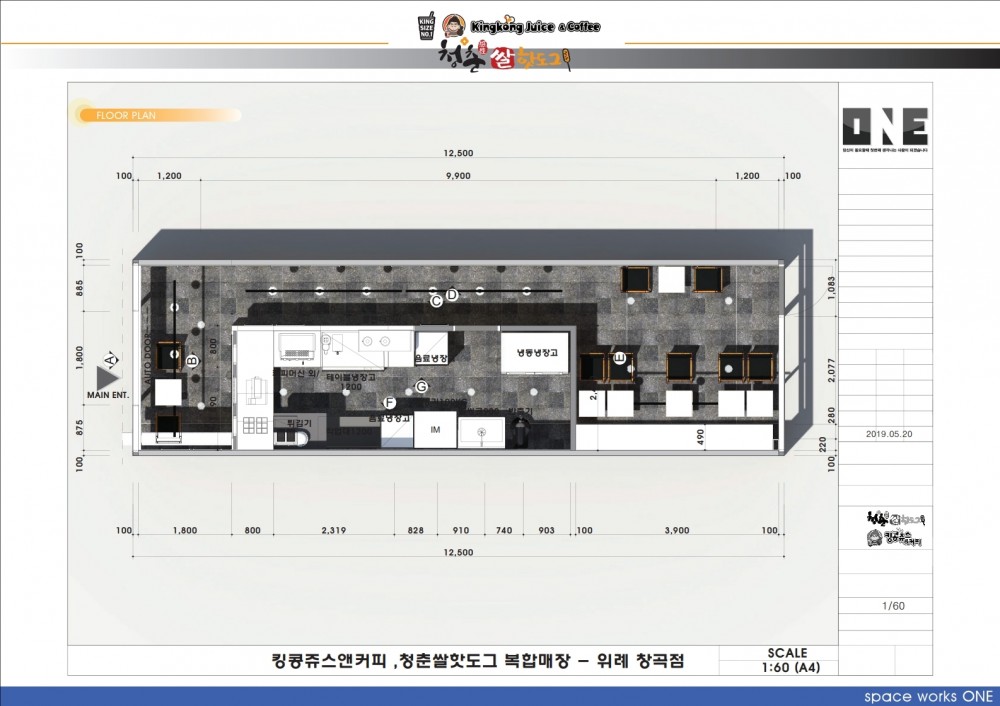This screenshot has width=1000, height=706.
Task: Click the circled F section marker
Action: 390,403
